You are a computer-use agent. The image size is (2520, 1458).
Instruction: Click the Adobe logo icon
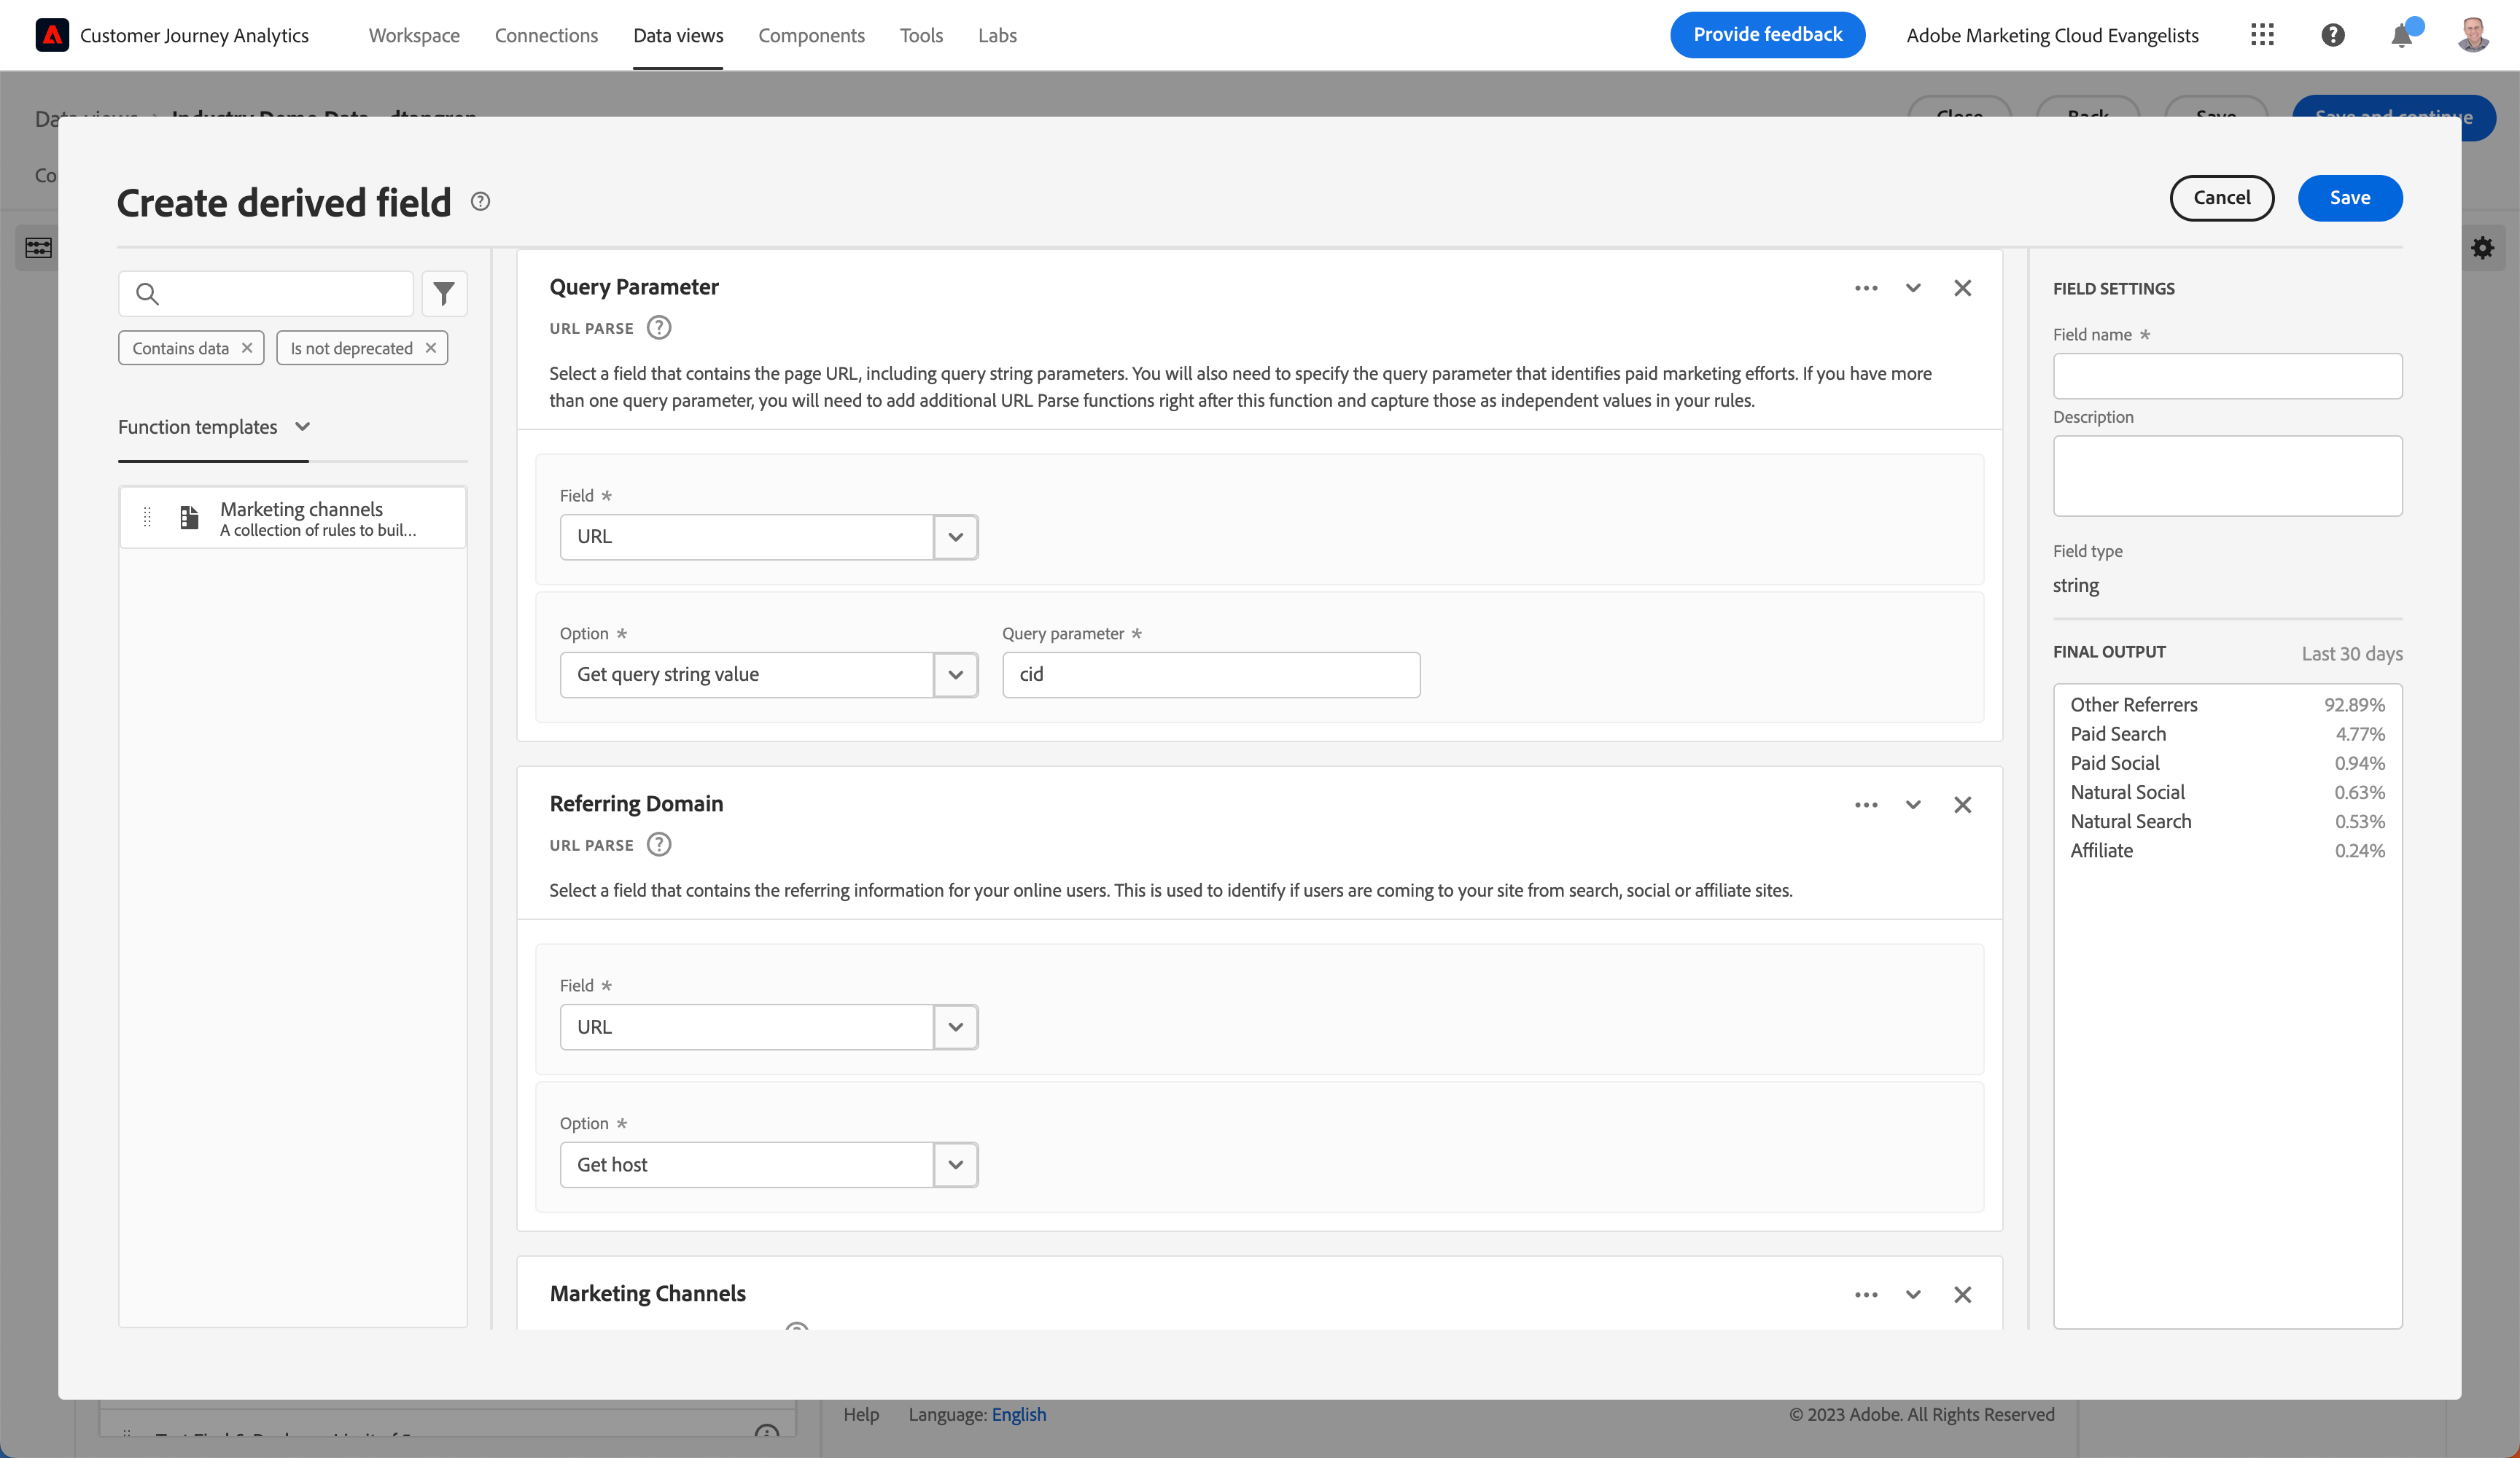[x=52, y=35]
